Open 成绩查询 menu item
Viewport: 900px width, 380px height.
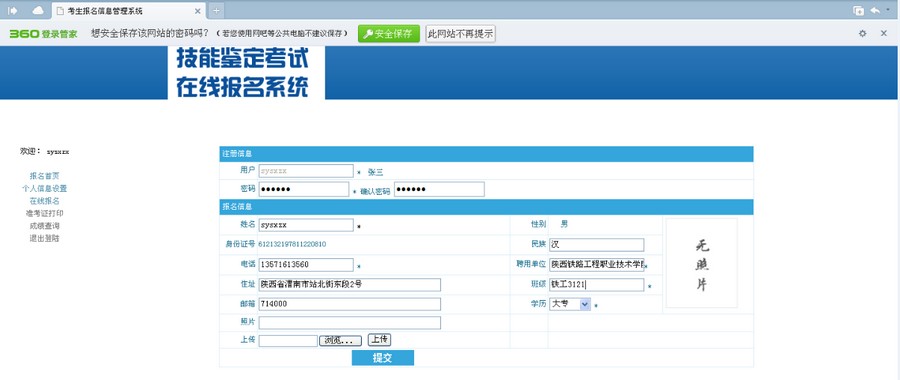[x=44, y=226]
